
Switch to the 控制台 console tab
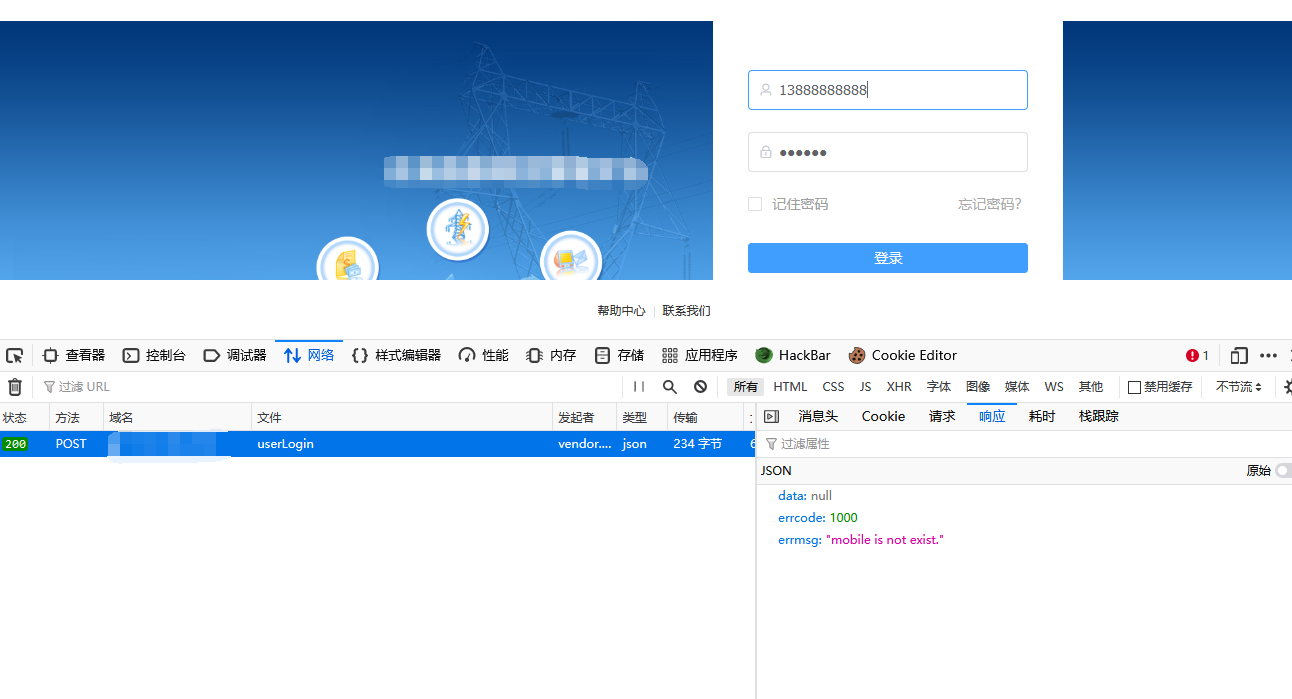[x=154, y=355]
